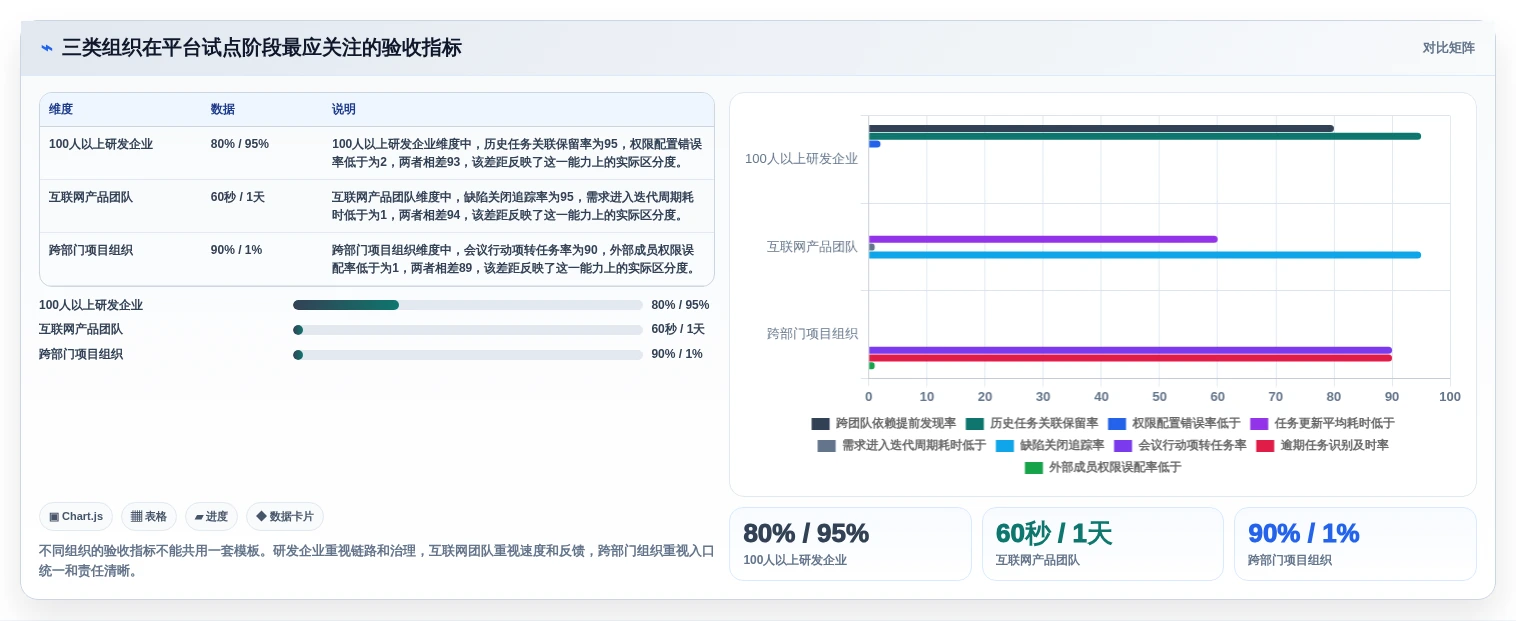Viewport: 1516px width, 621px height.
Task: Click the 数据 column header
Action: coord(223,109)
